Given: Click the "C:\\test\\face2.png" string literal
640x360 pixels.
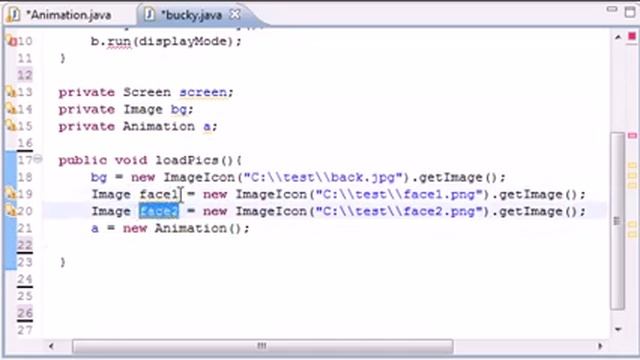Looking at the screenshot, I should [x=399, y=211].
